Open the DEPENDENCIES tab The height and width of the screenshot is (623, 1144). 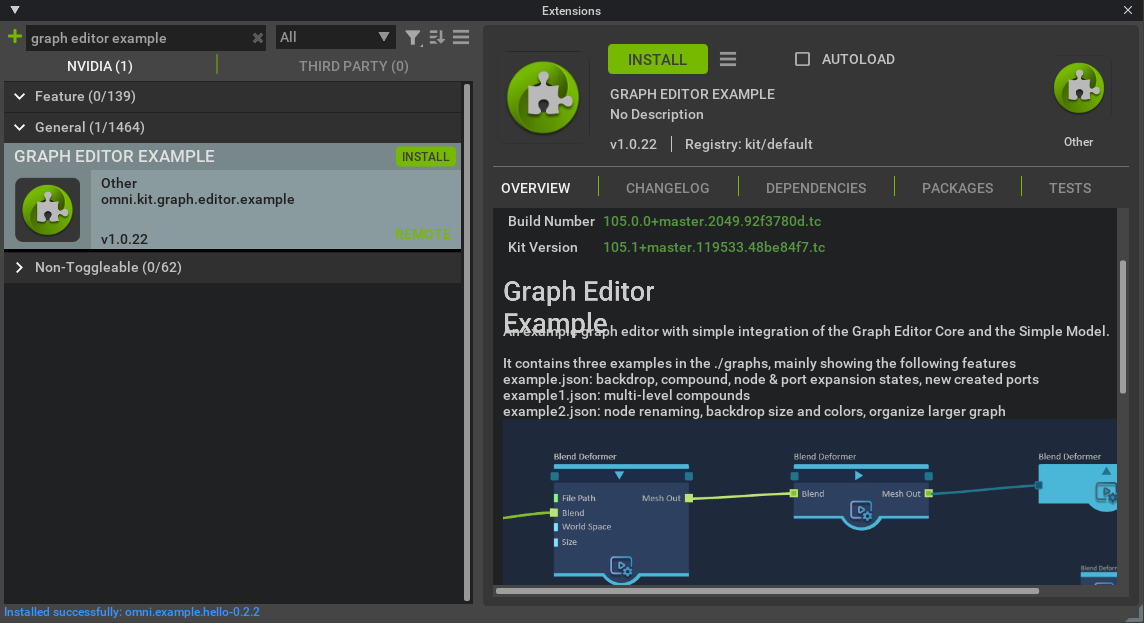coord(816,188)
